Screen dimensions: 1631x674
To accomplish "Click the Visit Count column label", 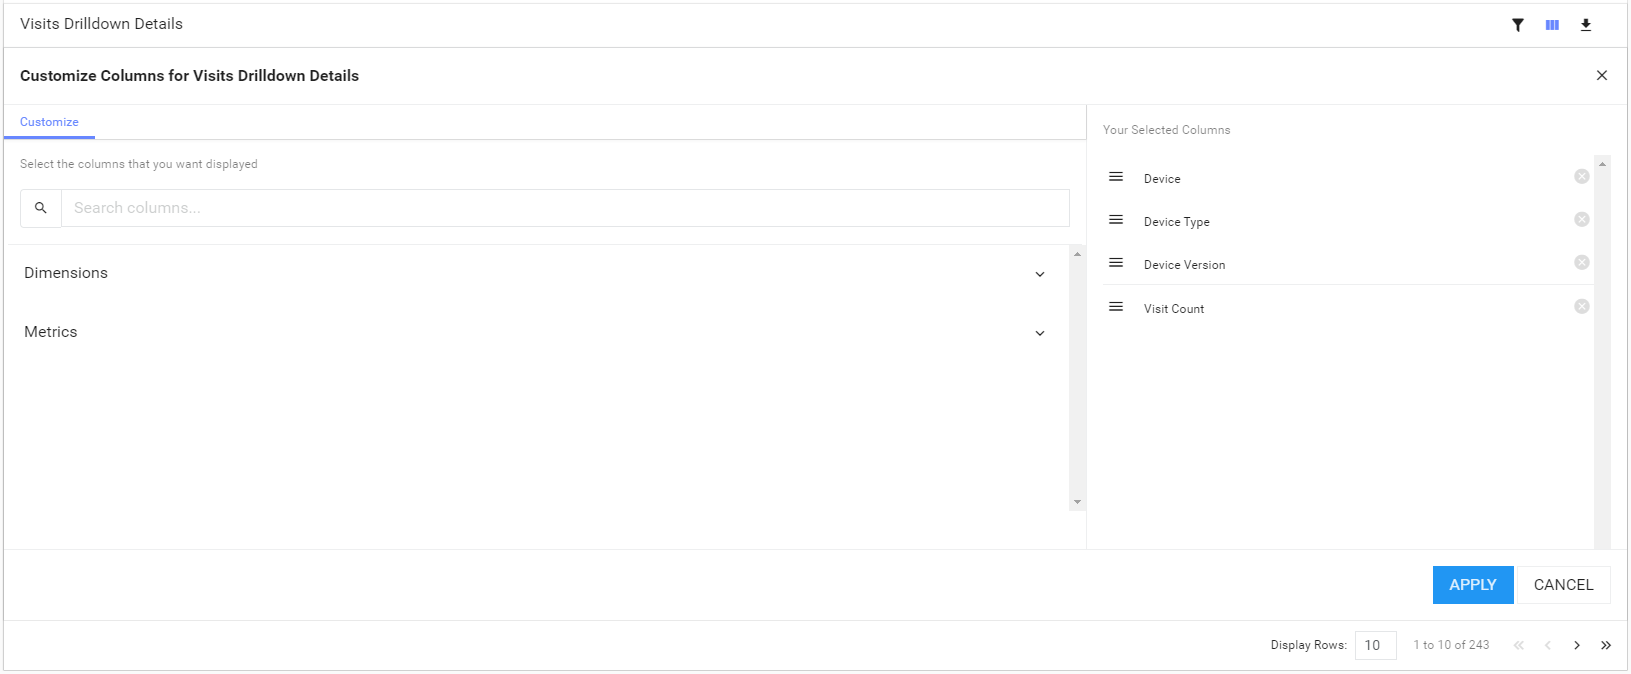I will [x=1174, y=309].
